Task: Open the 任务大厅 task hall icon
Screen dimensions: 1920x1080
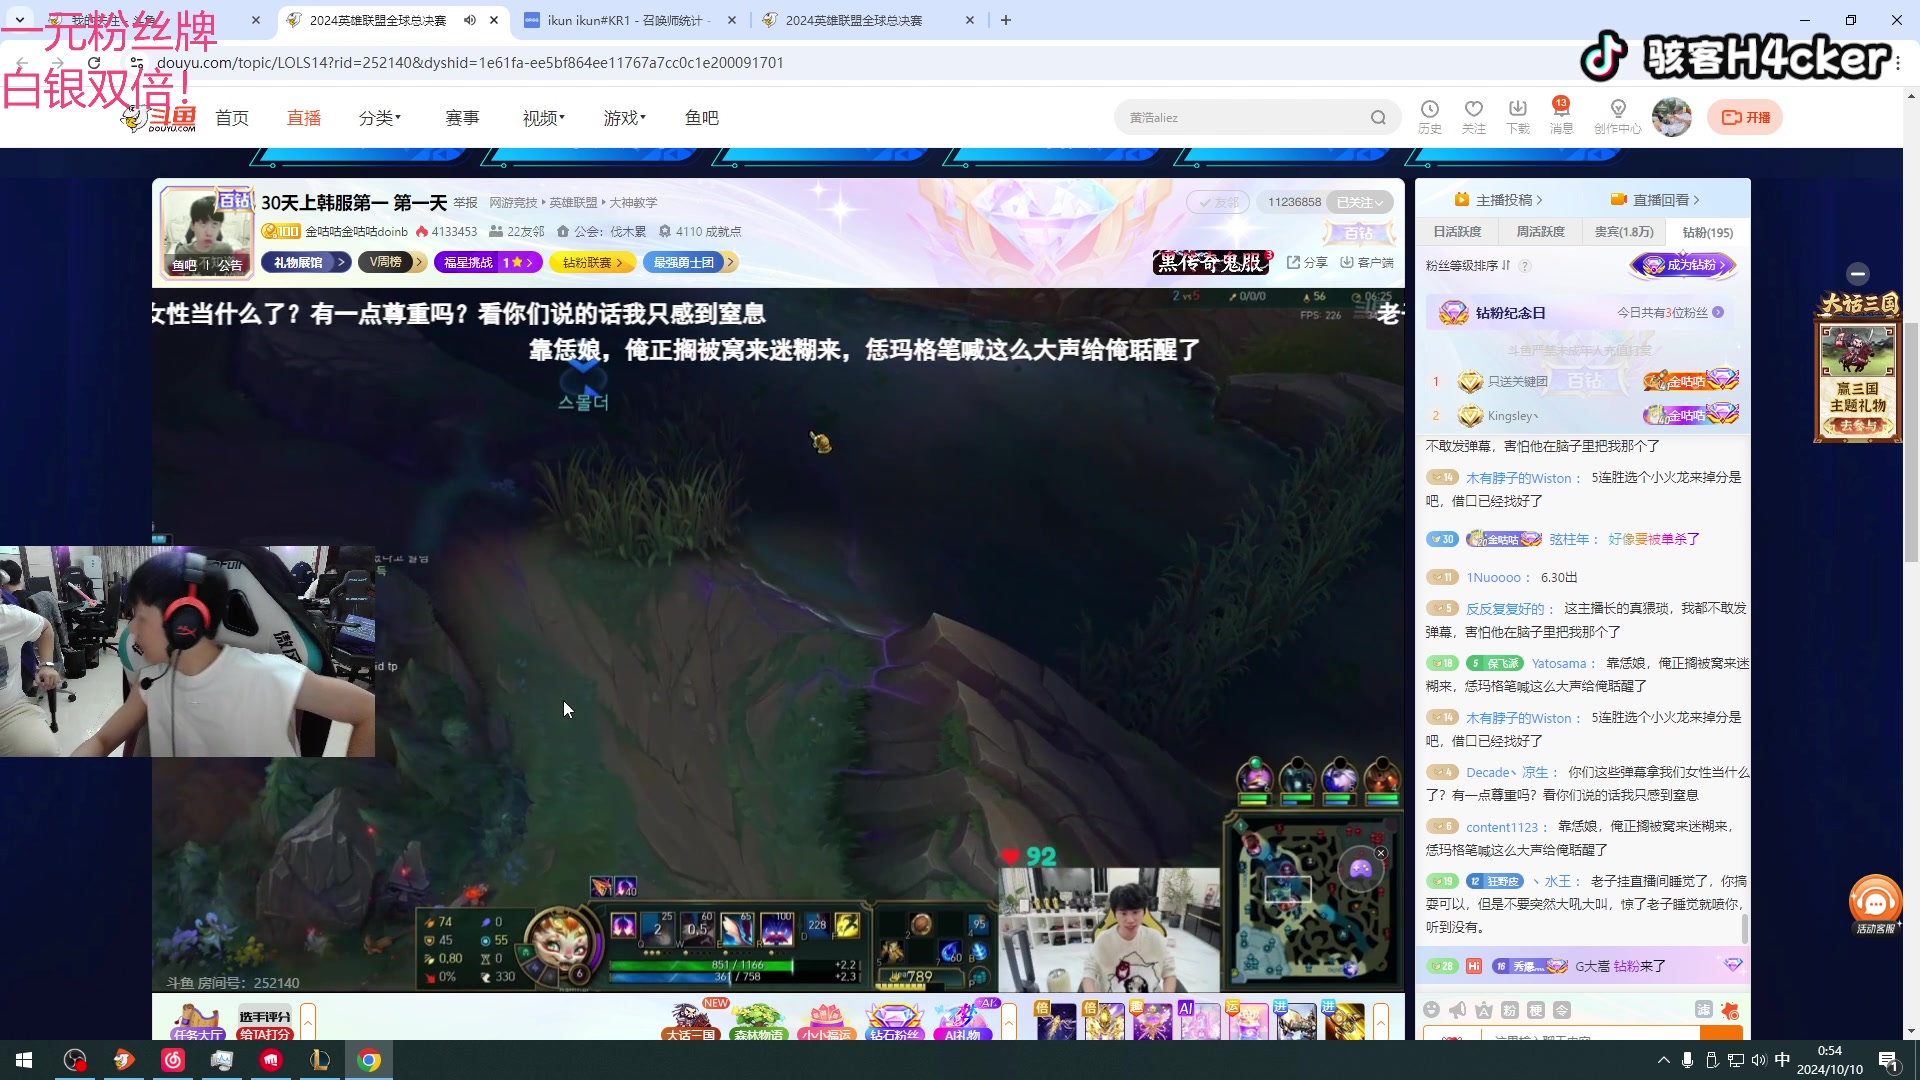Action: click(x=198, y=1022)
